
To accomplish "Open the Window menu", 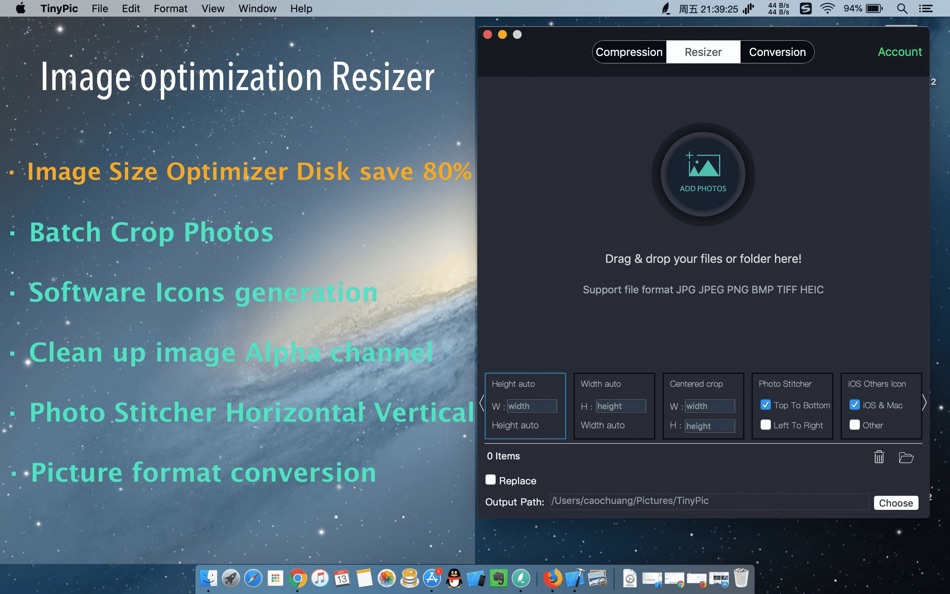I will click(257, 8).
